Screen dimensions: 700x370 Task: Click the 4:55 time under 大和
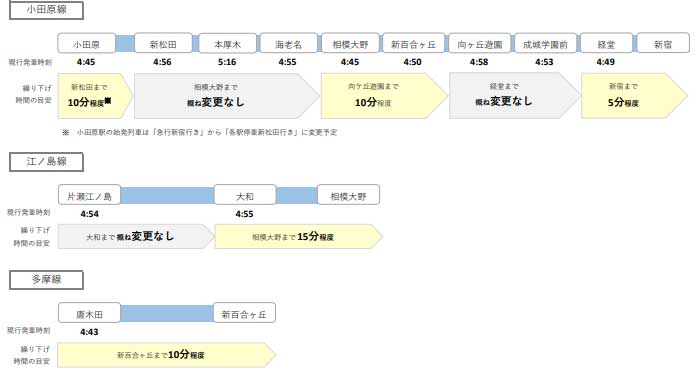click(x=244, y=214)
